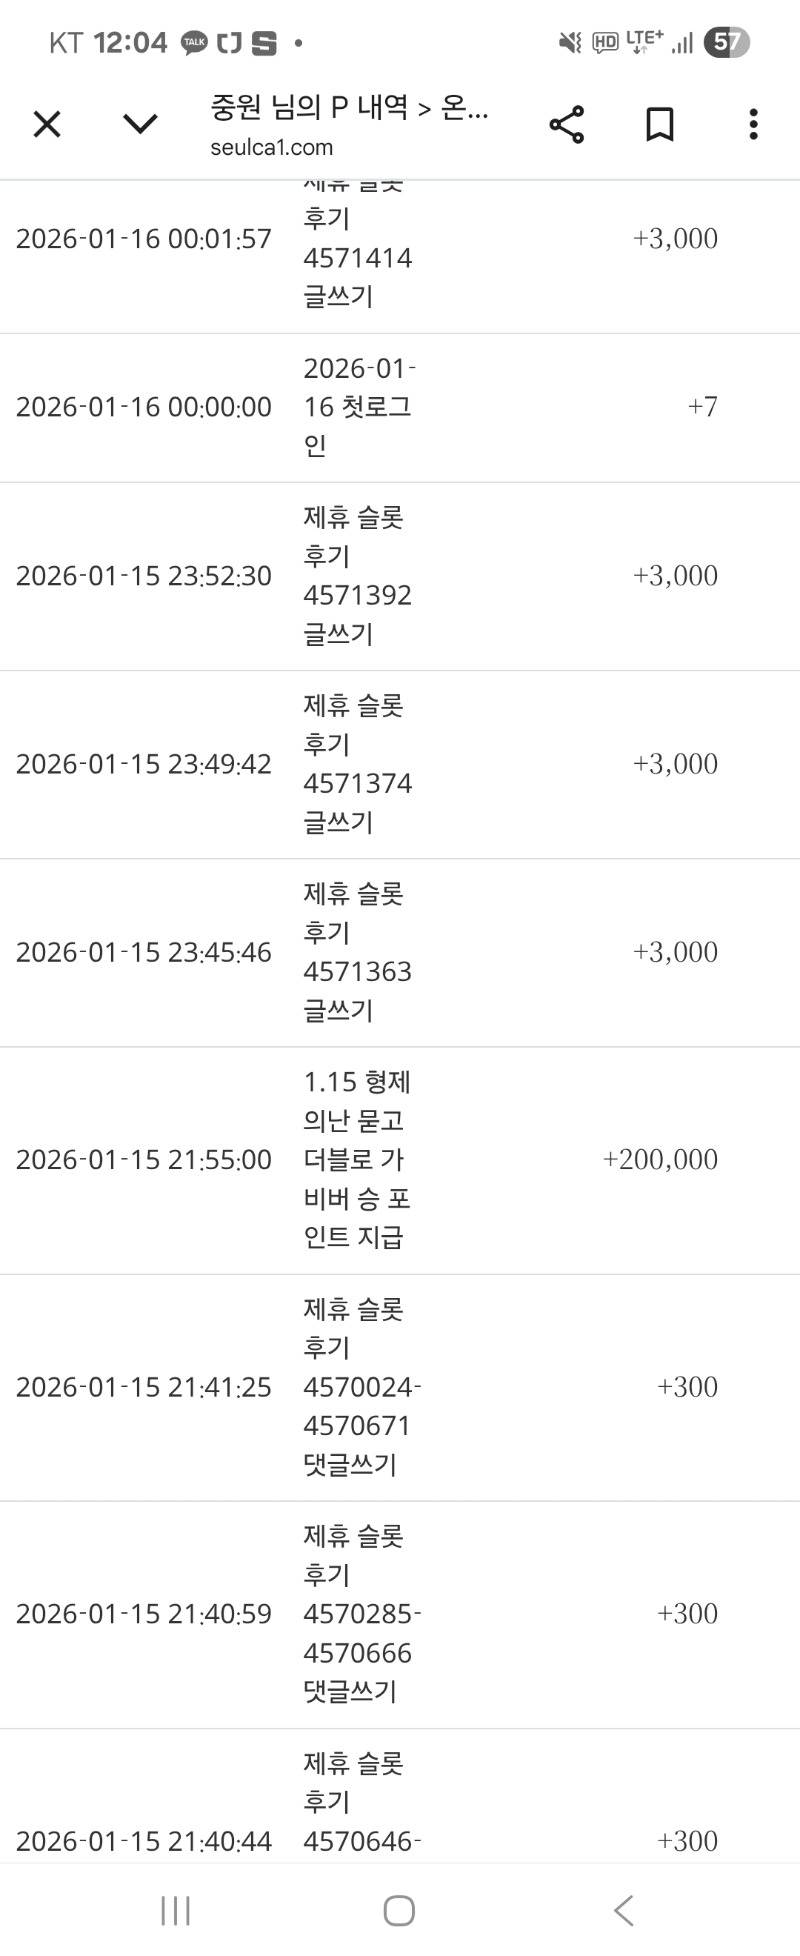This screenshot has height=1956, width=800.
Task: Expand the chevron-down page options
Action: (140, 124)
